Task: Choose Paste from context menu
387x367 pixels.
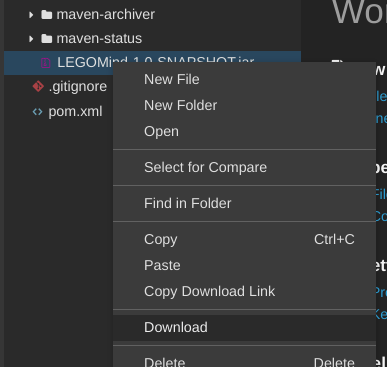Action: tap(244, 265)
